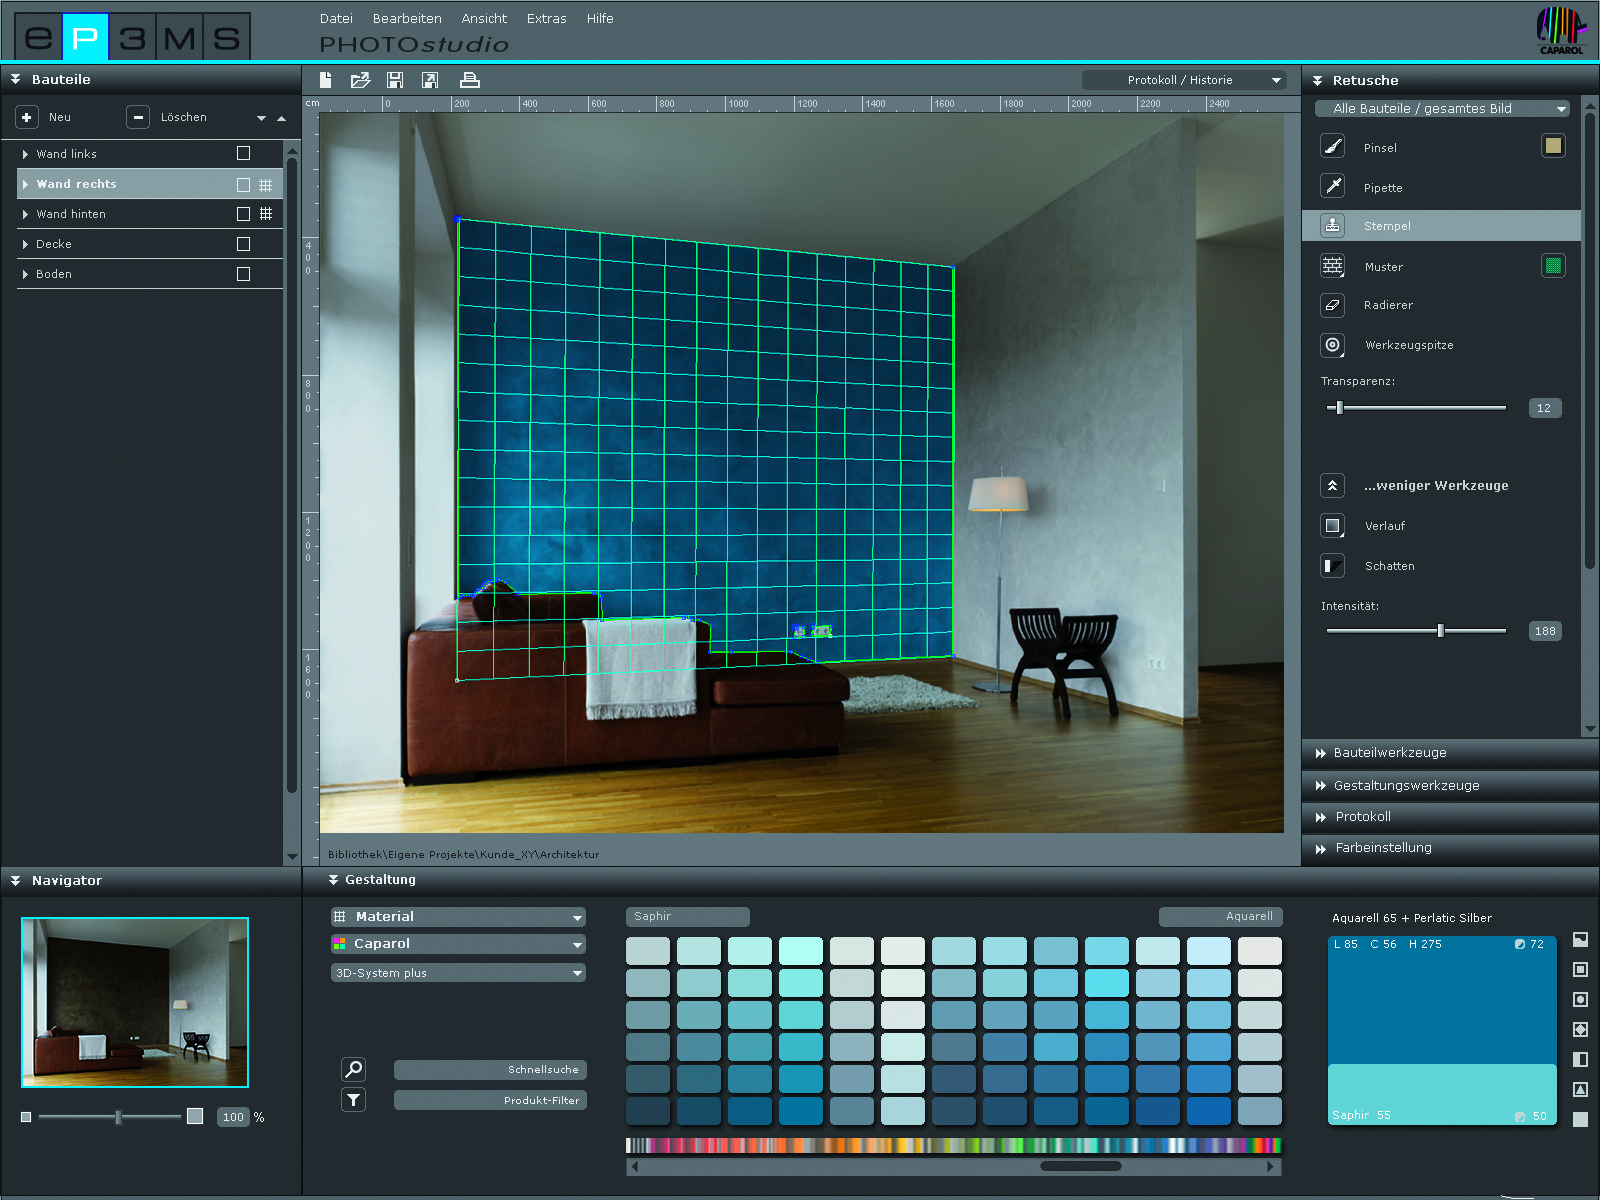Click the Schatten shadow tool icon
Screen dimensions: 1600x1200
(1333, 566)
